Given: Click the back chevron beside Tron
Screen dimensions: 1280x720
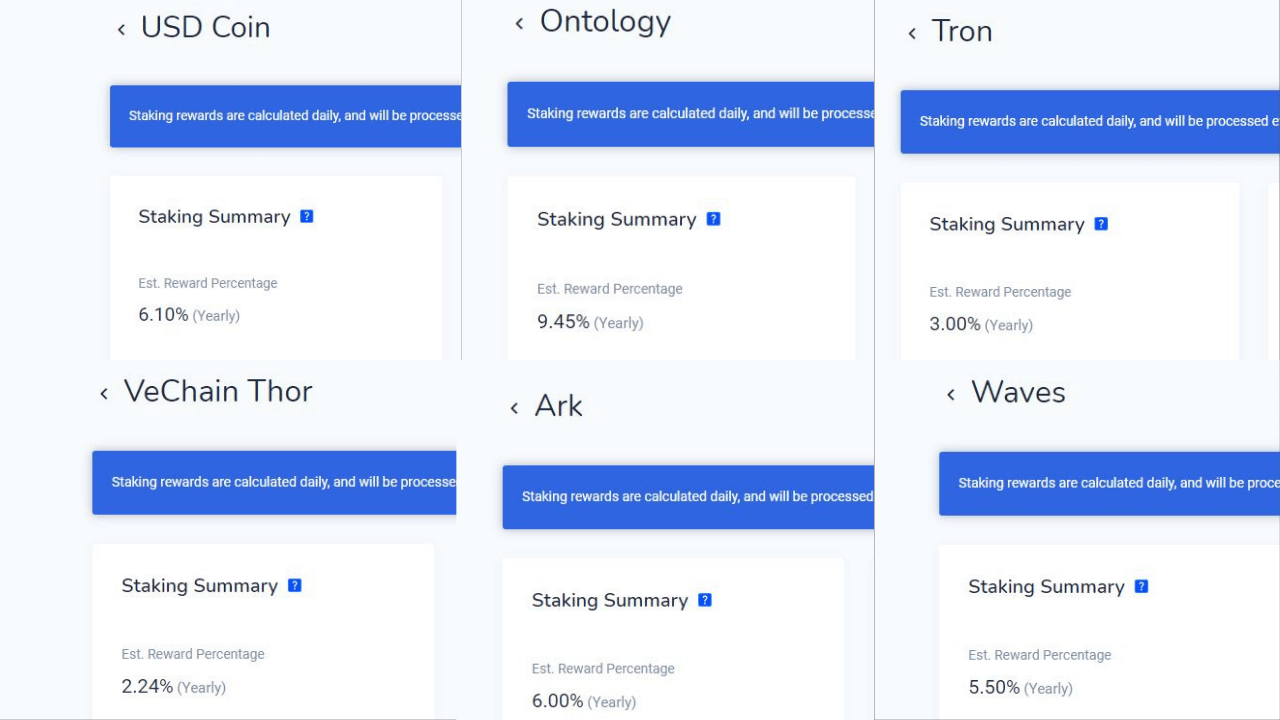Looking at the screenshot, I should pyautogui.click(x=912, y=34).
